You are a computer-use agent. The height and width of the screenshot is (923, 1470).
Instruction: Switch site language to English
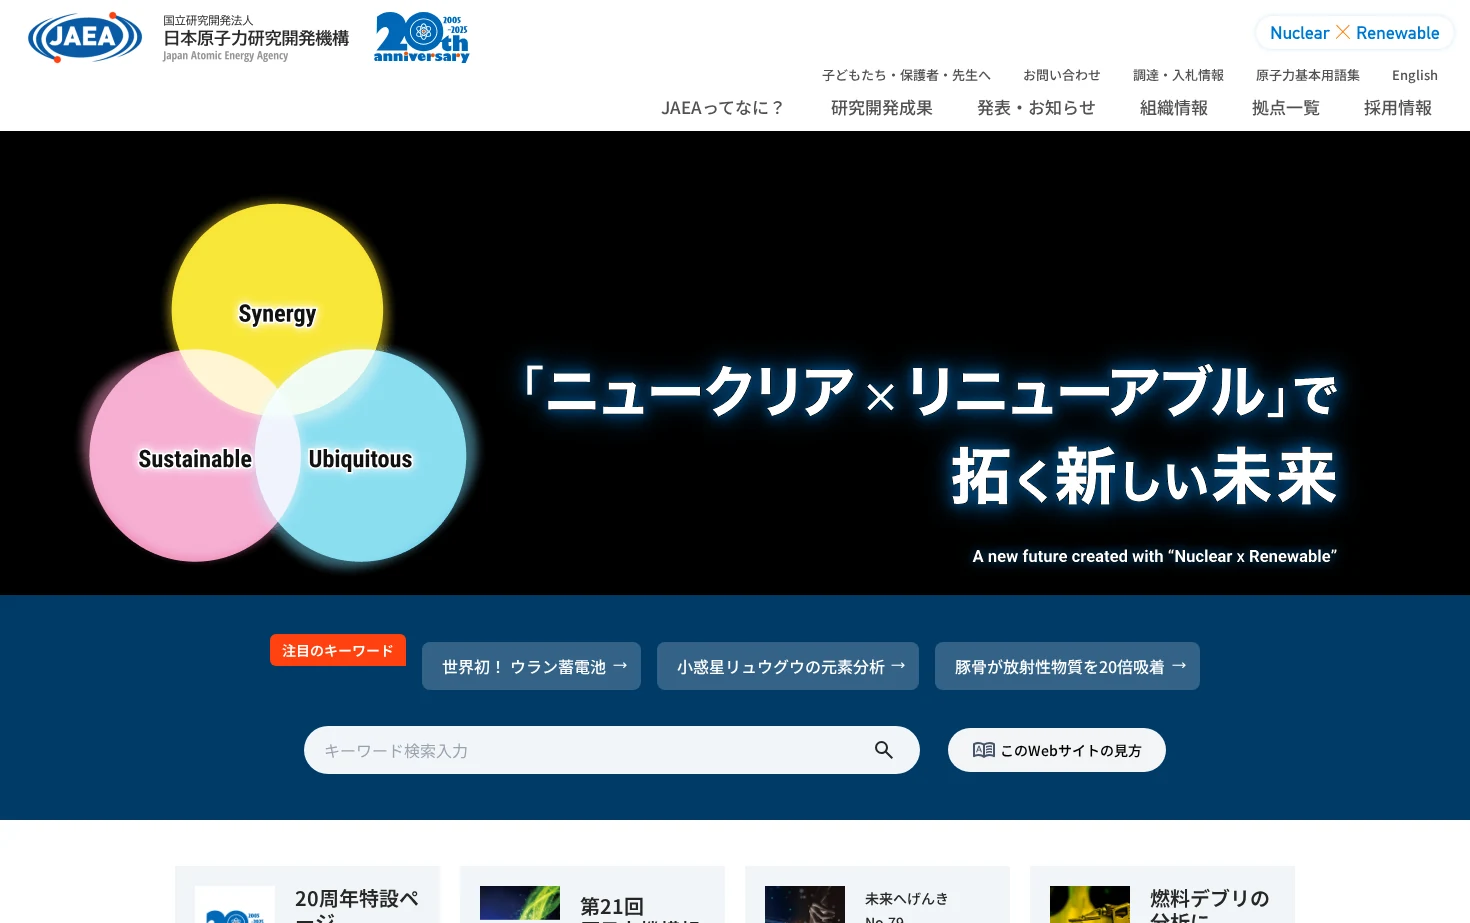[x=1414, y=75]
